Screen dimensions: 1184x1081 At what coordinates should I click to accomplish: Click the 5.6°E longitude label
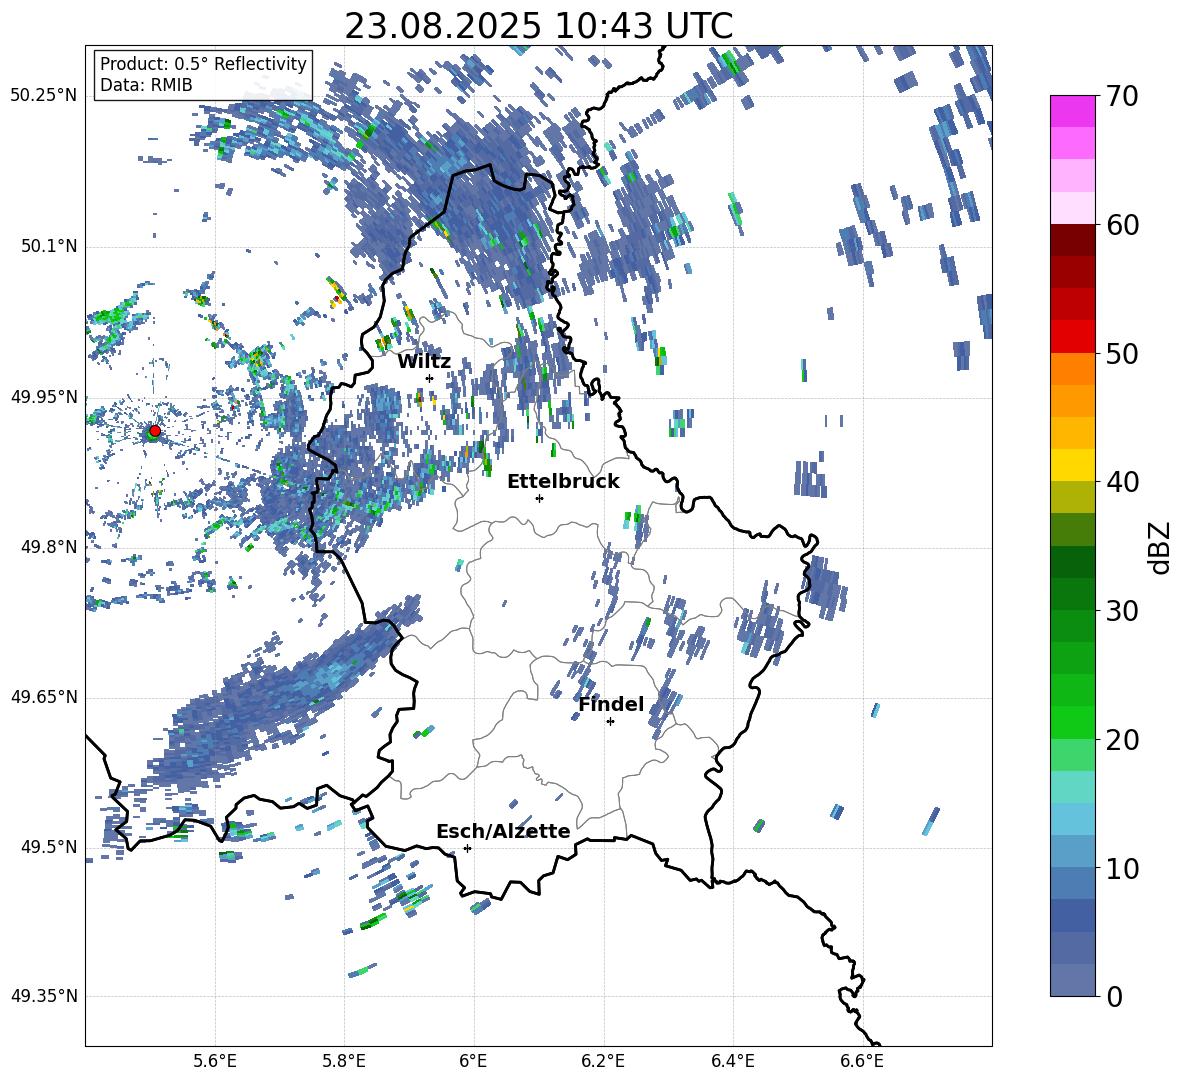215,1061
